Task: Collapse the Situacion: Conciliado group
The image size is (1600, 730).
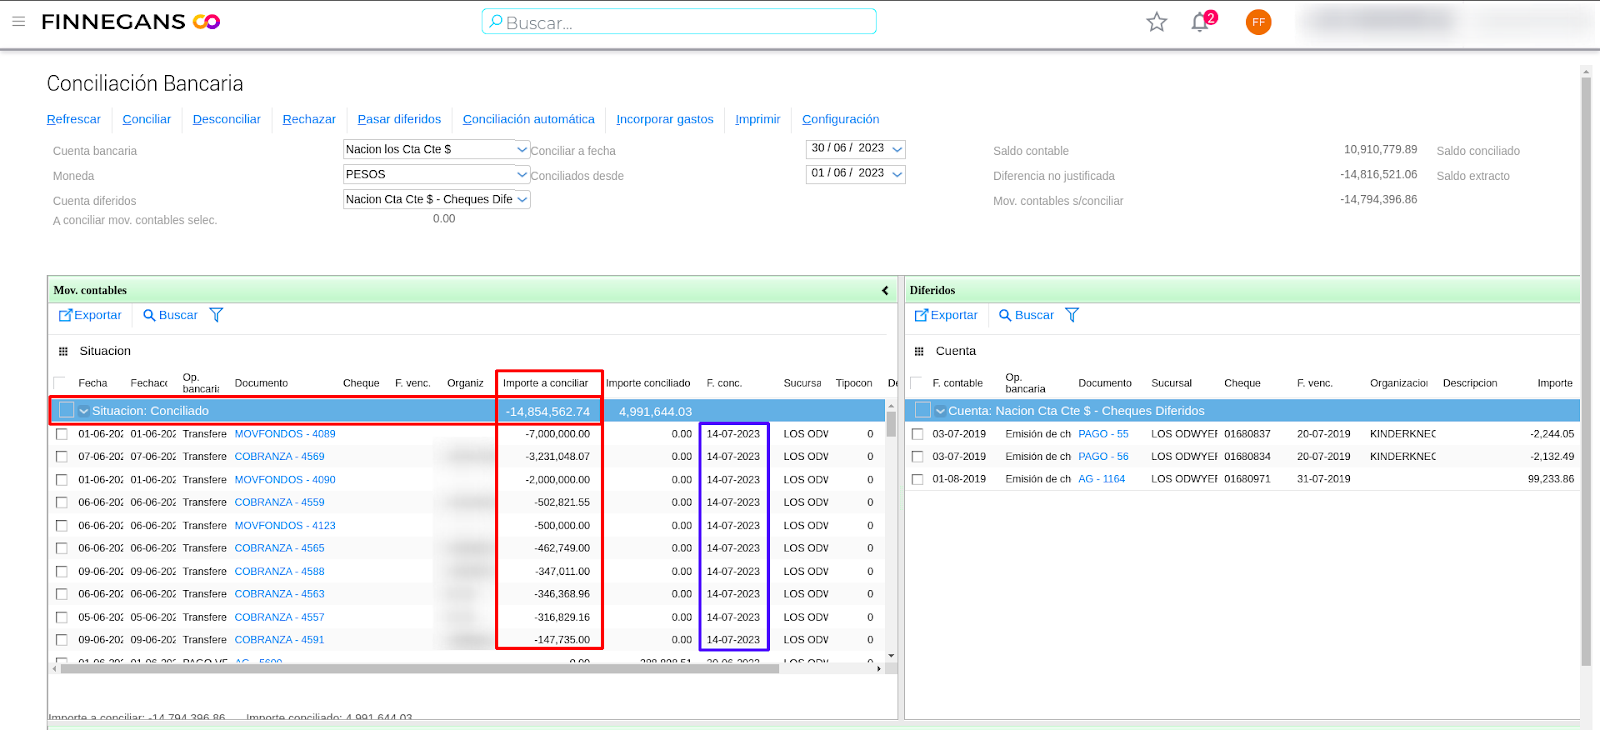Action: point(84,411)
